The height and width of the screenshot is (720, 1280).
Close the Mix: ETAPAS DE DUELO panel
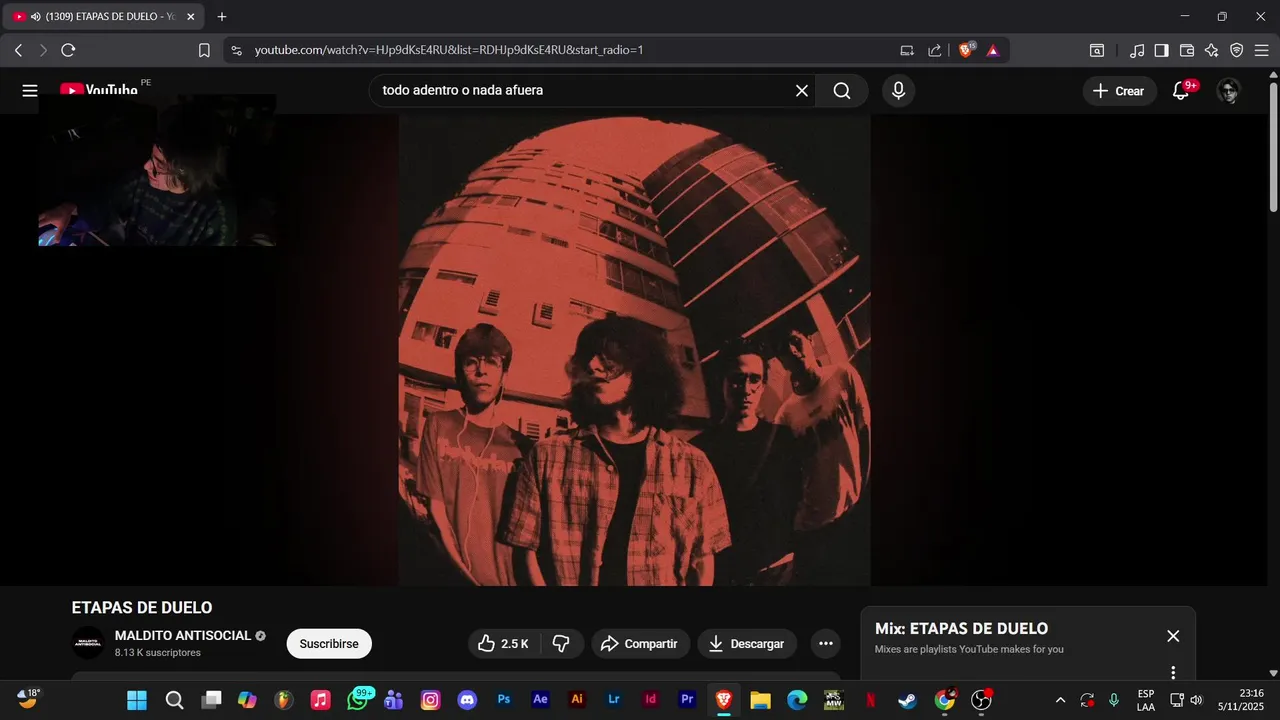(x=1173, y=636)
